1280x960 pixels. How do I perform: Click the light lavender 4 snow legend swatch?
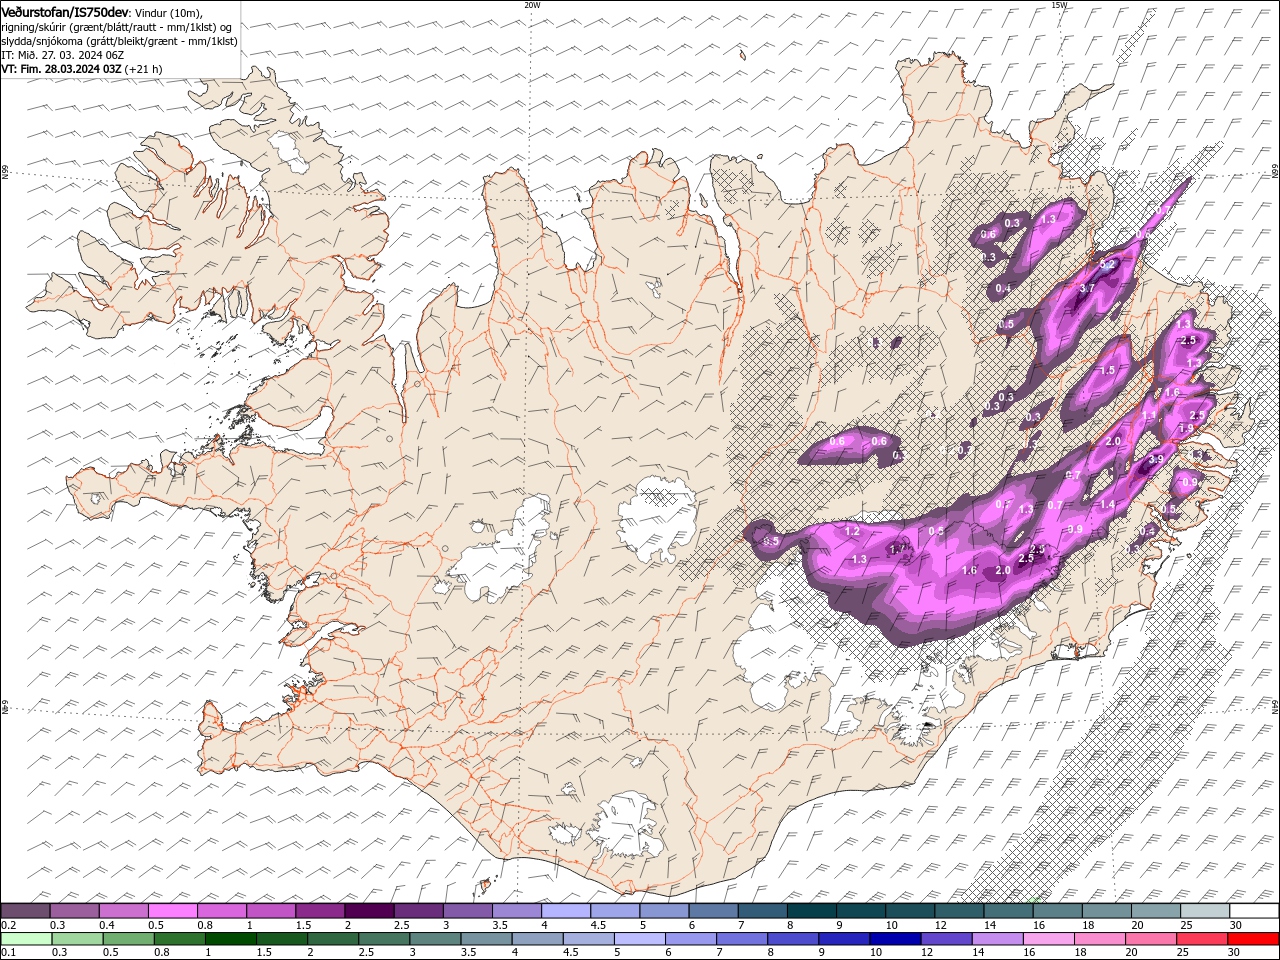[566, 911]
